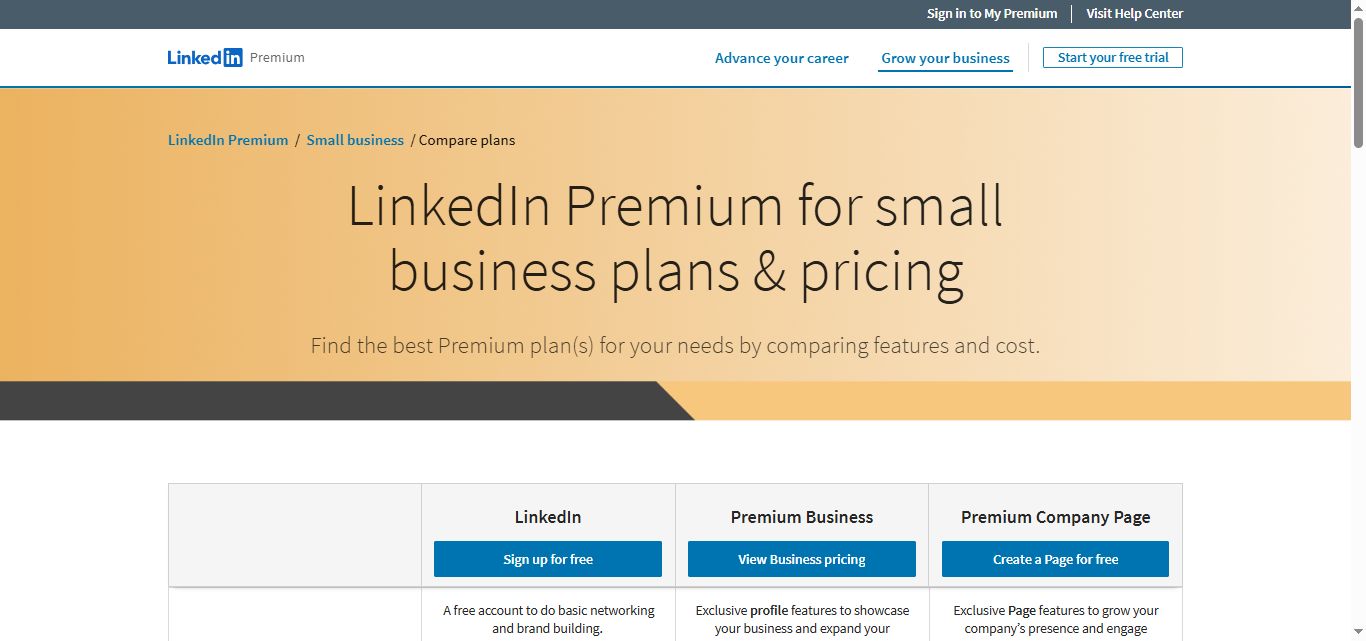Select the 'Premium' label next to the logo
The height and width of the screenshot is (641, 1366).
click(277, 57)
